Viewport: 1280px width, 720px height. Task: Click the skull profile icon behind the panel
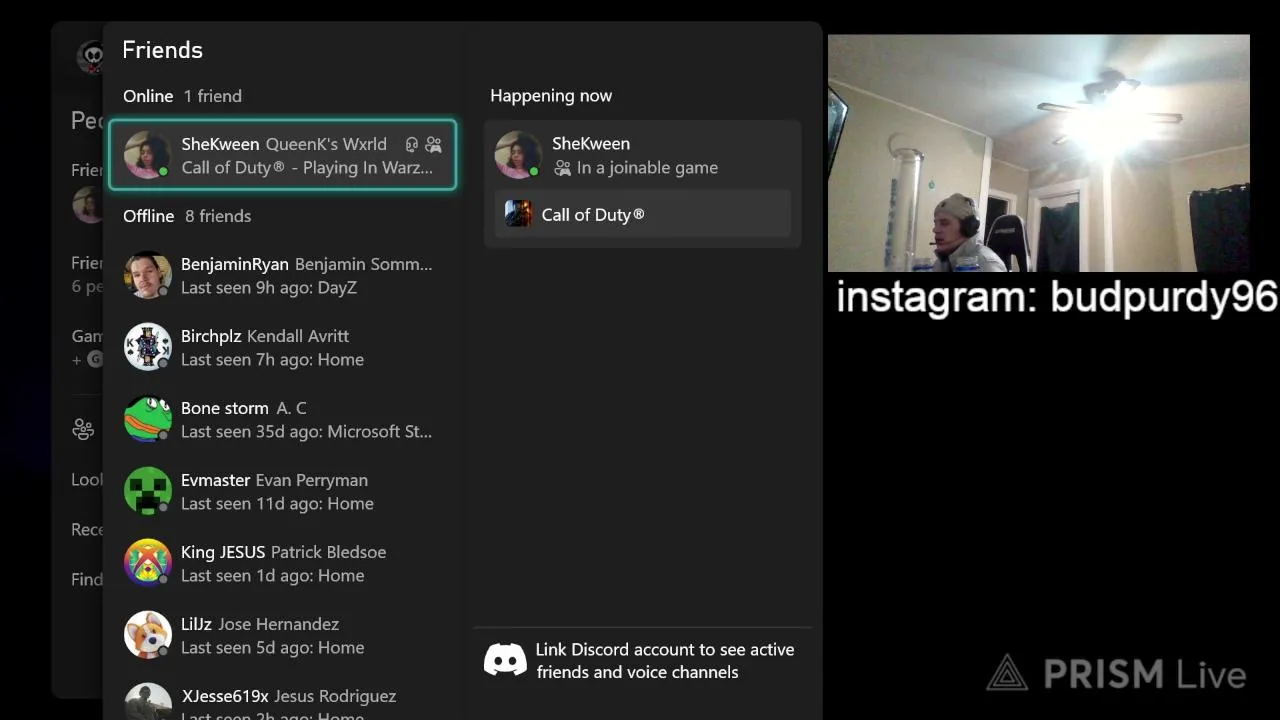click(x=90, y=56)
